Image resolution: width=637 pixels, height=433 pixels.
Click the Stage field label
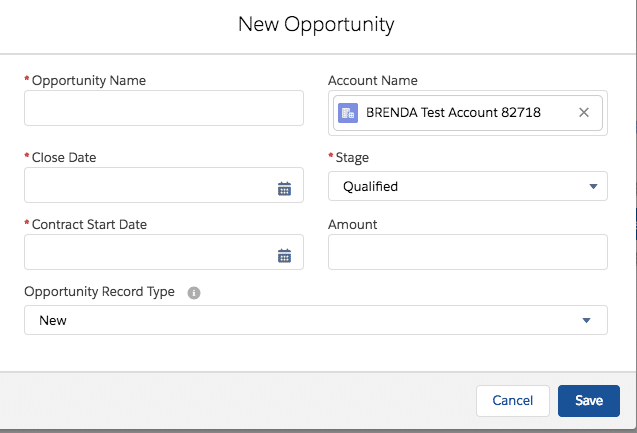click(352, 158)
